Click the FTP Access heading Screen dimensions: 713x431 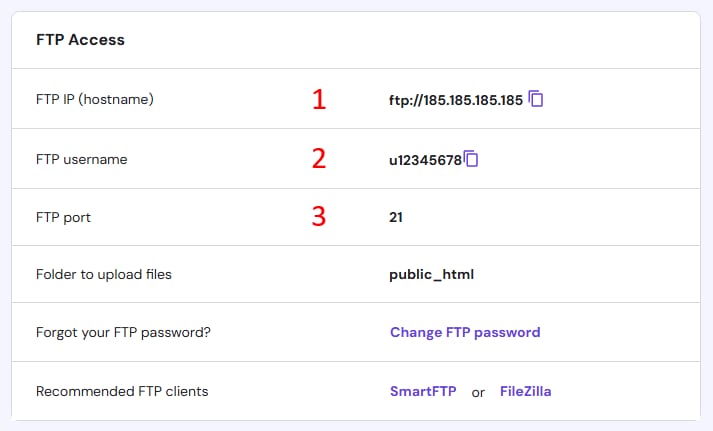point(80,40)
